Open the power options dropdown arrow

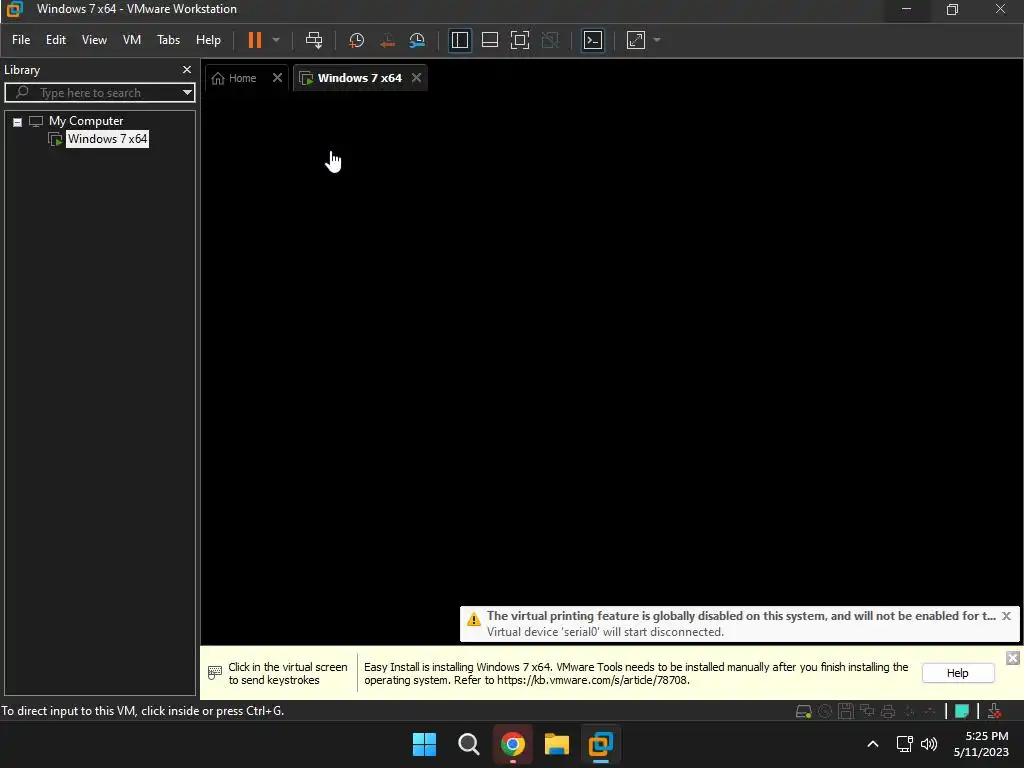point(276,40)
